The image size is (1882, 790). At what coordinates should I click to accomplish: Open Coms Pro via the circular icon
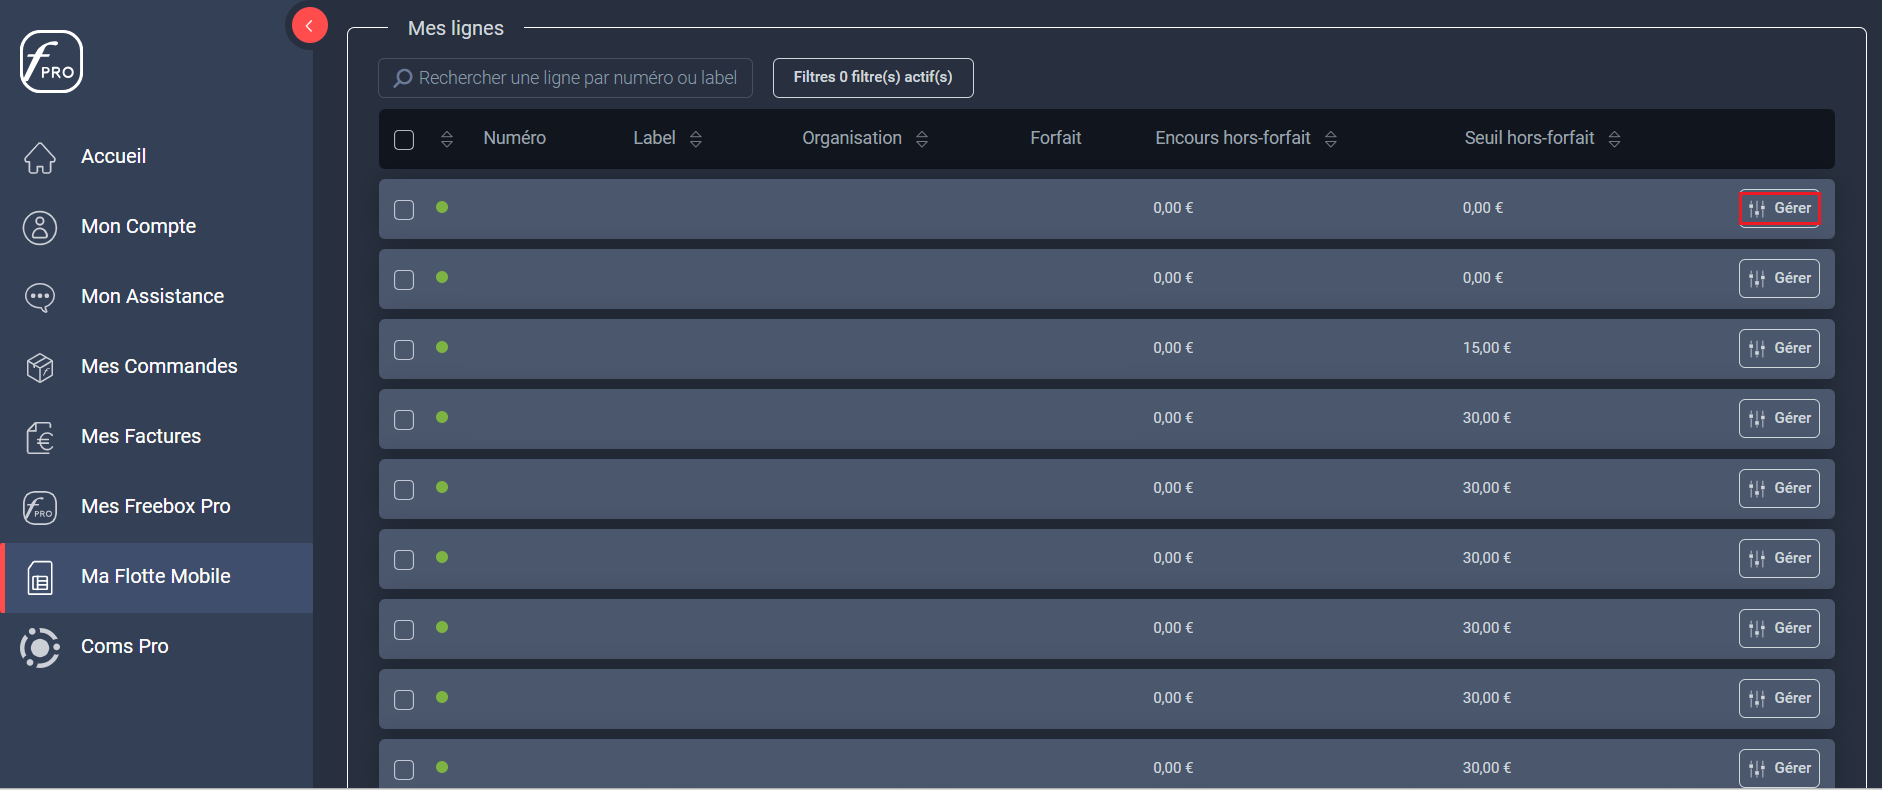[x=40, y=647]
